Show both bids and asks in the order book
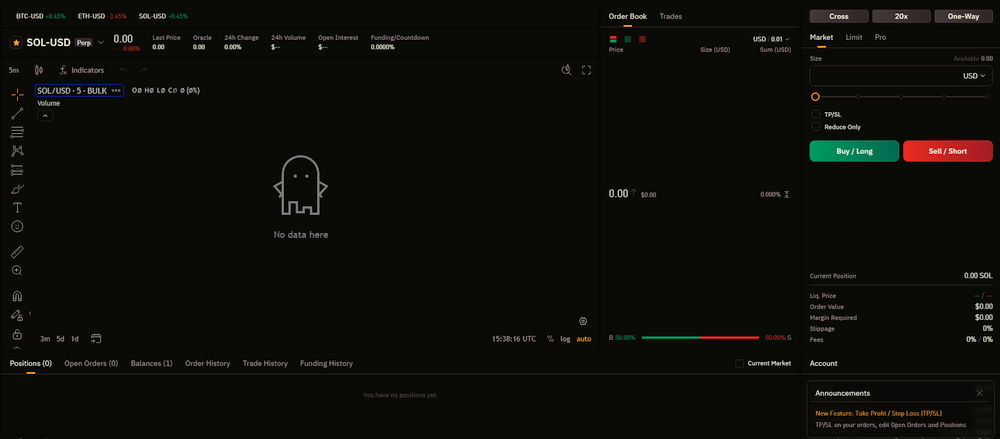 [x=613, y=40]
